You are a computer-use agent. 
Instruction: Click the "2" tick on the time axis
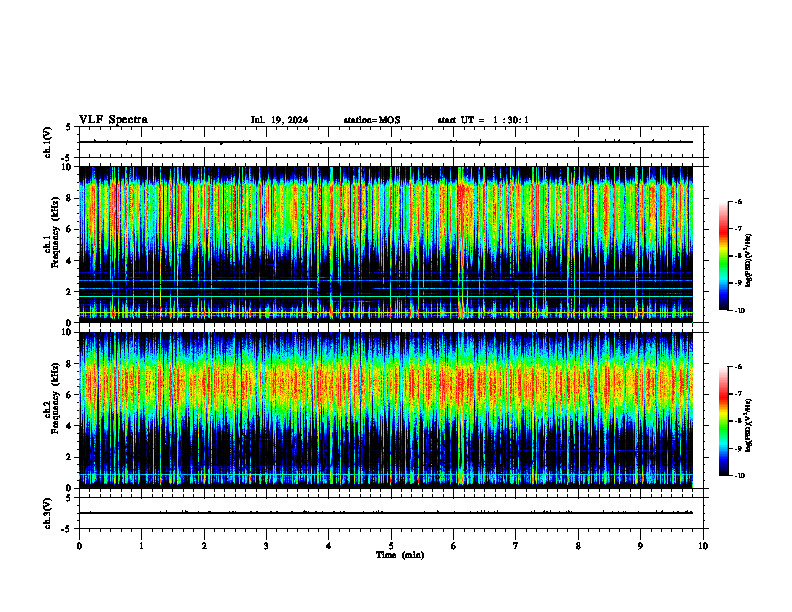[204, 546]
